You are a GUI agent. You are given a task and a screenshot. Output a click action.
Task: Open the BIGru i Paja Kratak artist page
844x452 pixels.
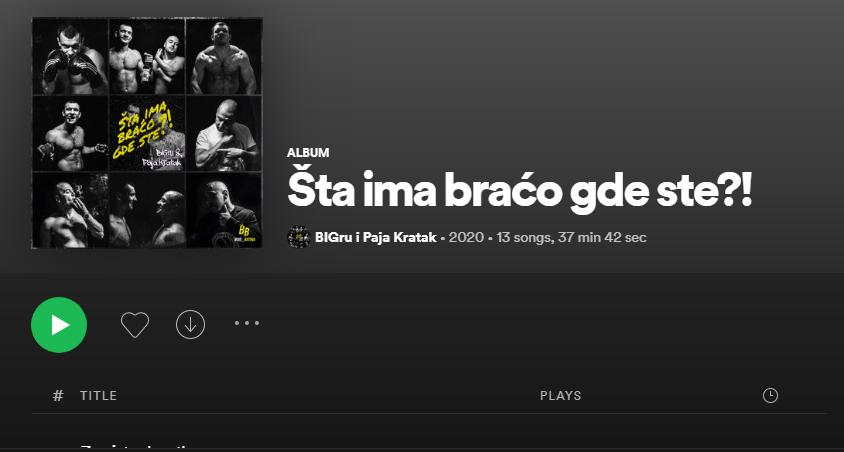(375, 237)
